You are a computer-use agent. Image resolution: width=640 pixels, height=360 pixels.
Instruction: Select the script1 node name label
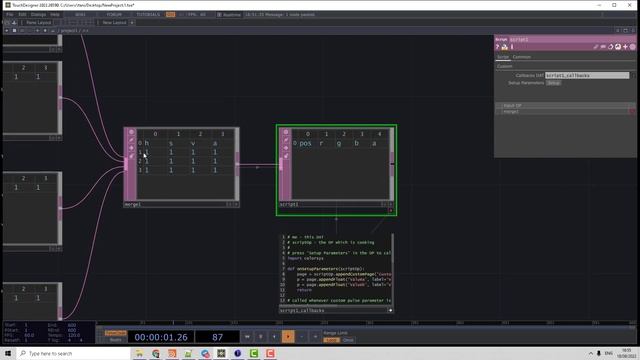(x=289, y=204)
